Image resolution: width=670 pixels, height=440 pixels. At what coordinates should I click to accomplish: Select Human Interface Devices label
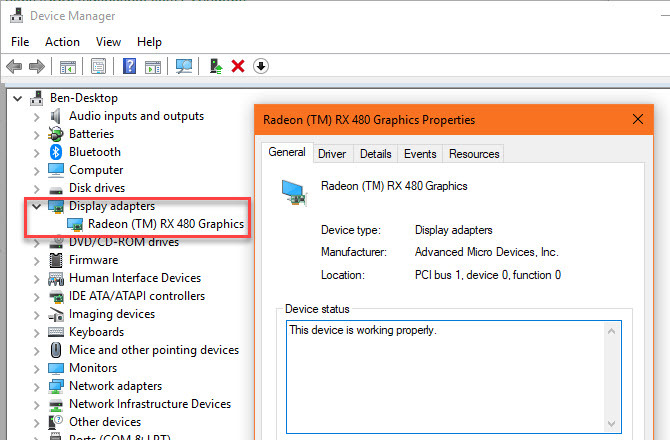135,278
